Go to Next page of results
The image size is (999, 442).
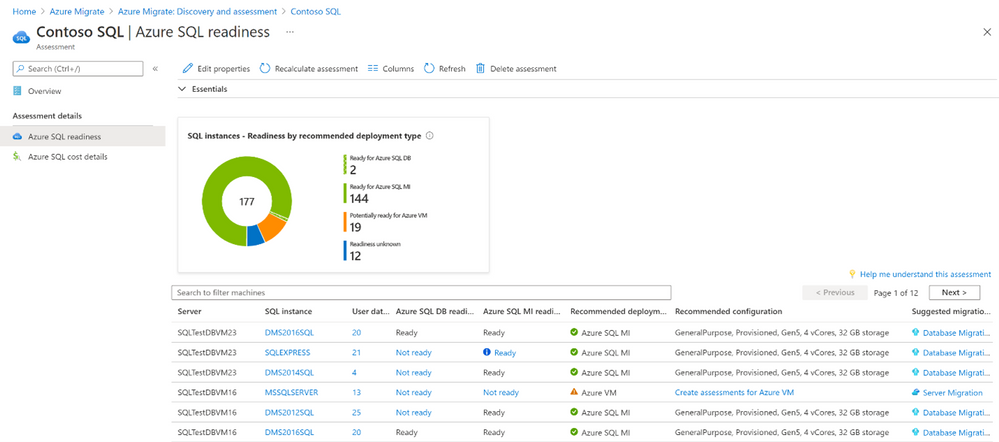pyautogui.click(x=954, y=292)
